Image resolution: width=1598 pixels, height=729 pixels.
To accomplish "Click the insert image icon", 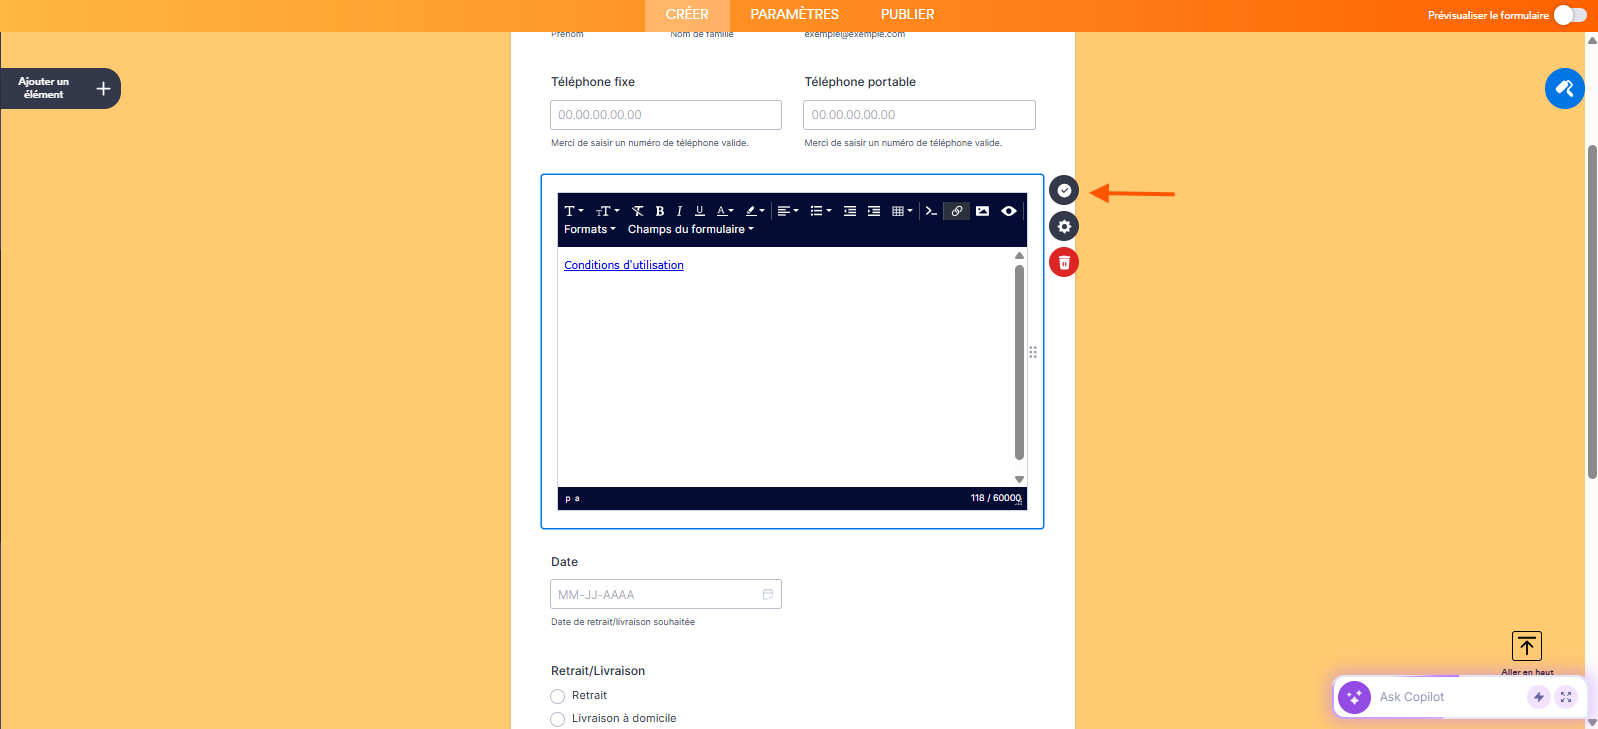I will (x=983, y=211).
